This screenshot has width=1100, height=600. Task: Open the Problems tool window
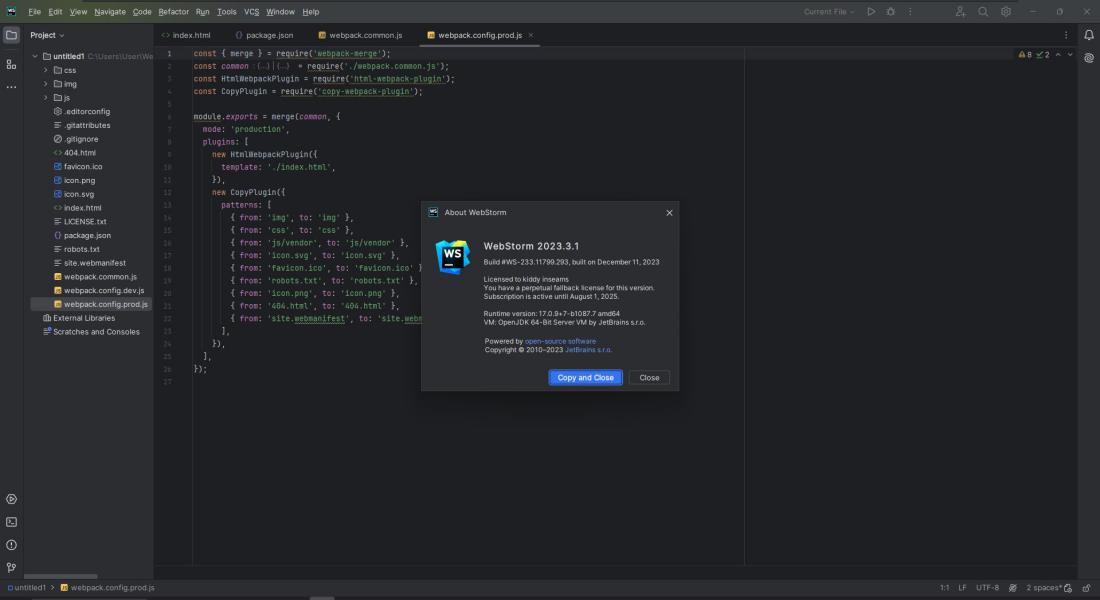11,545
